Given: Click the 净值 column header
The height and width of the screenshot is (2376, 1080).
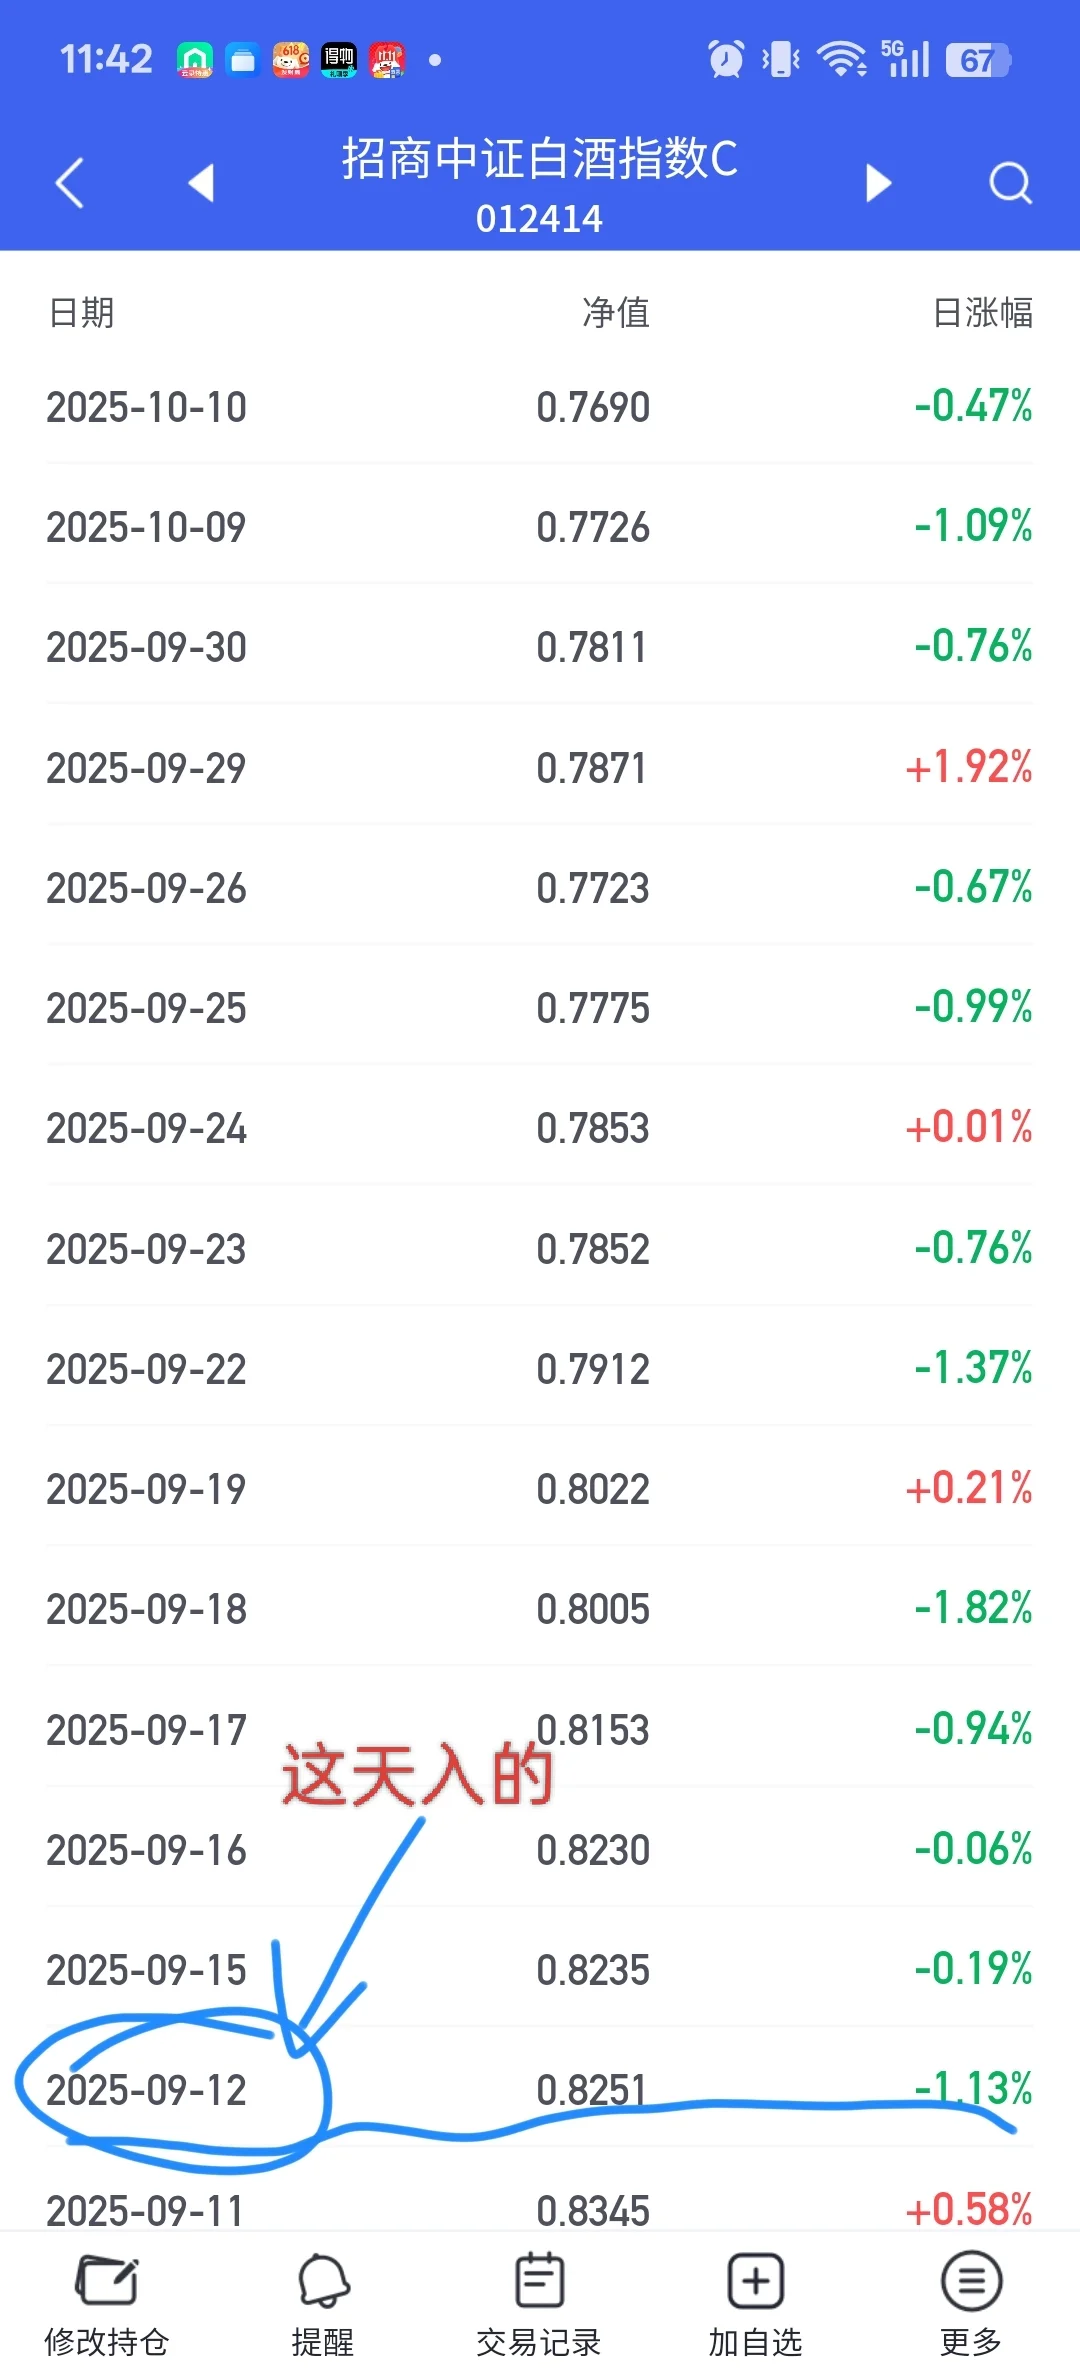Looking at the screenshot, I should coord(616,313).
